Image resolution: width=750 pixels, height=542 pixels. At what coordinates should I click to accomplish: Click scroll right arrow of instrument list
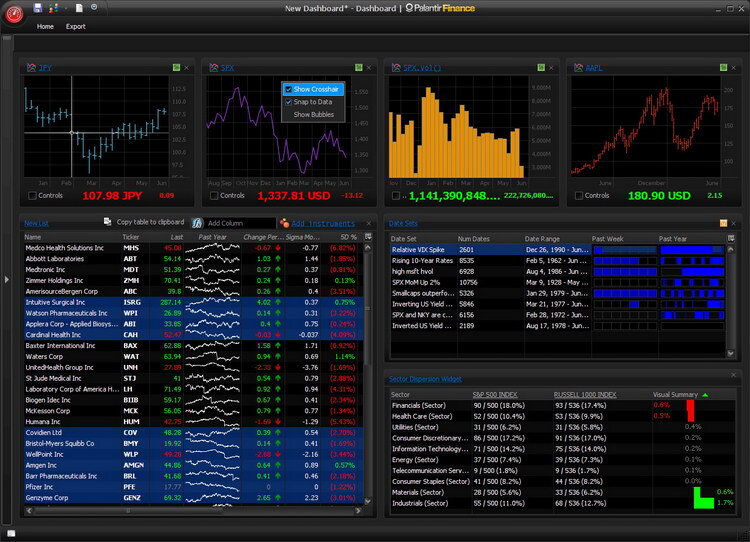[358, 511]
